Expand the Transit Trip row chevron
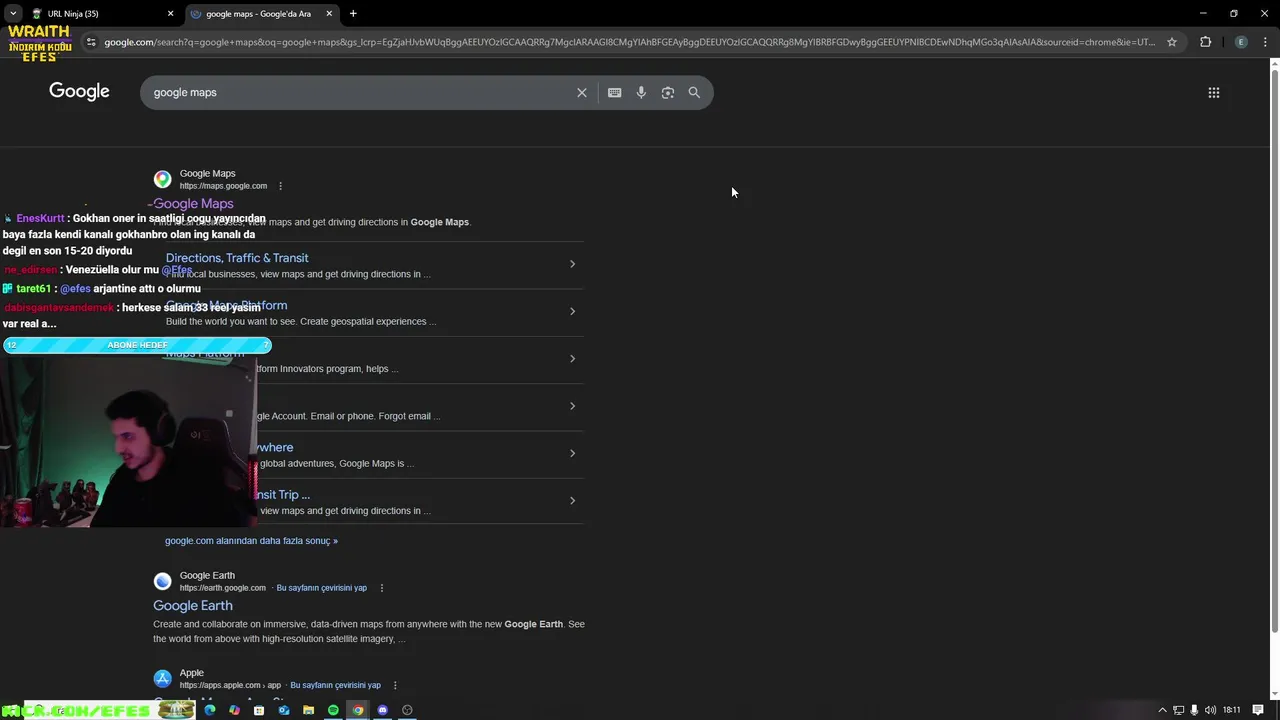The image size is (1280, 720). pos(572,500)
